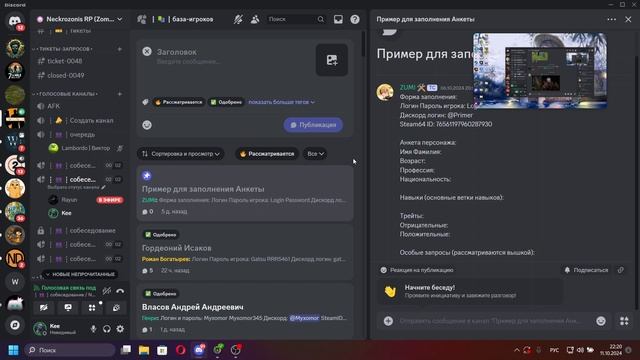
Task: Toggle the Одобрено tag in post form
Action: (226, 102)
